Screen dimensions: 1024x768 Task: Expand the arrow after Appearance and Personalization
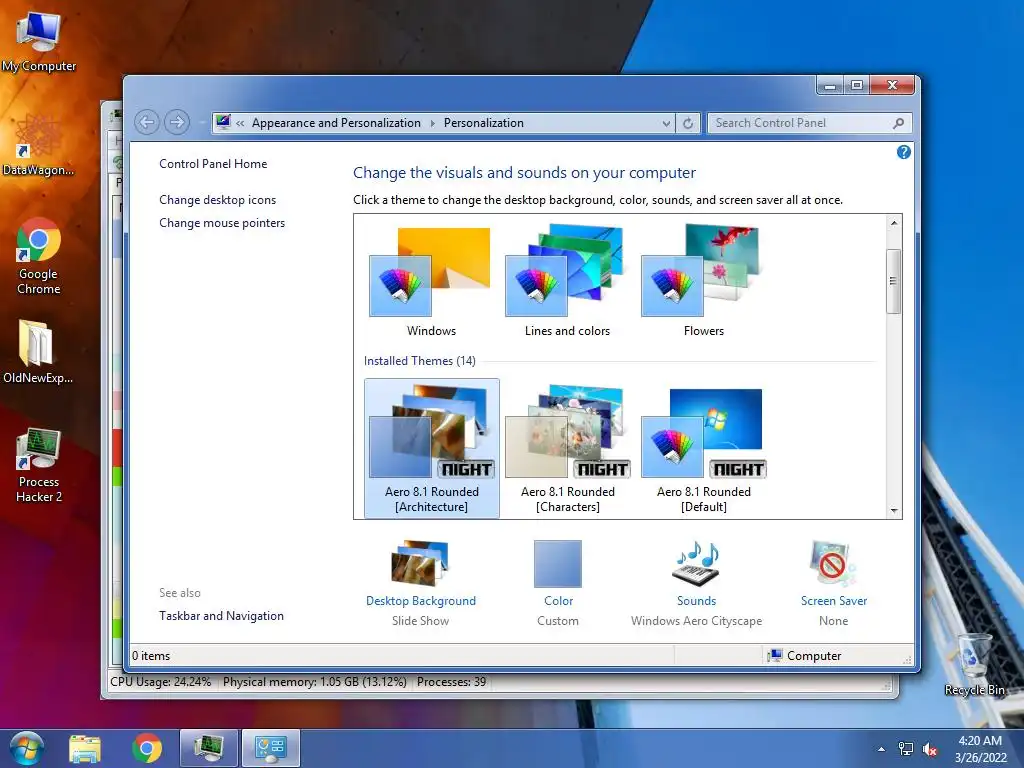click(x=432, y=123)
